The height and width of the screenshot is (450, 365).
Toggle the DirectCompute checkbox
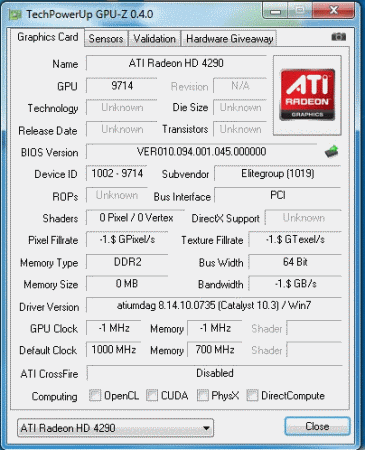[x=252, y=395]
